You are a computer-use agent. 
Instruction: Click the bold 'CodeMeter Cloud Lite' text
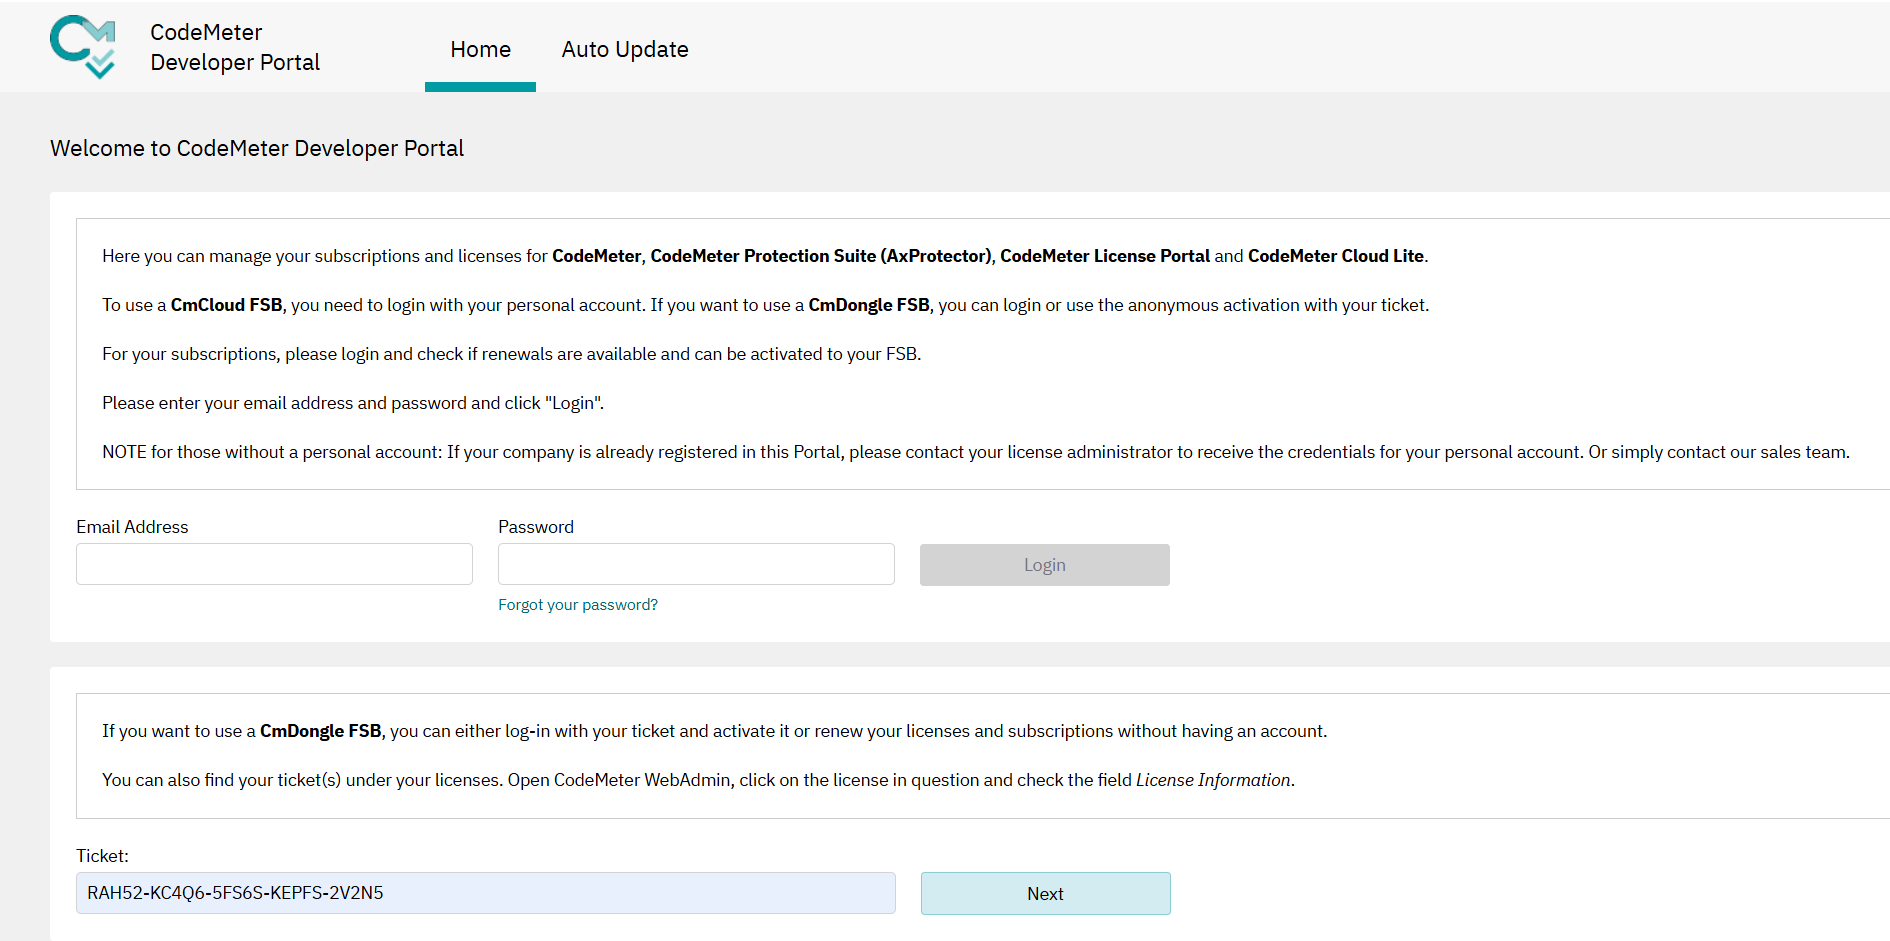1336,256
